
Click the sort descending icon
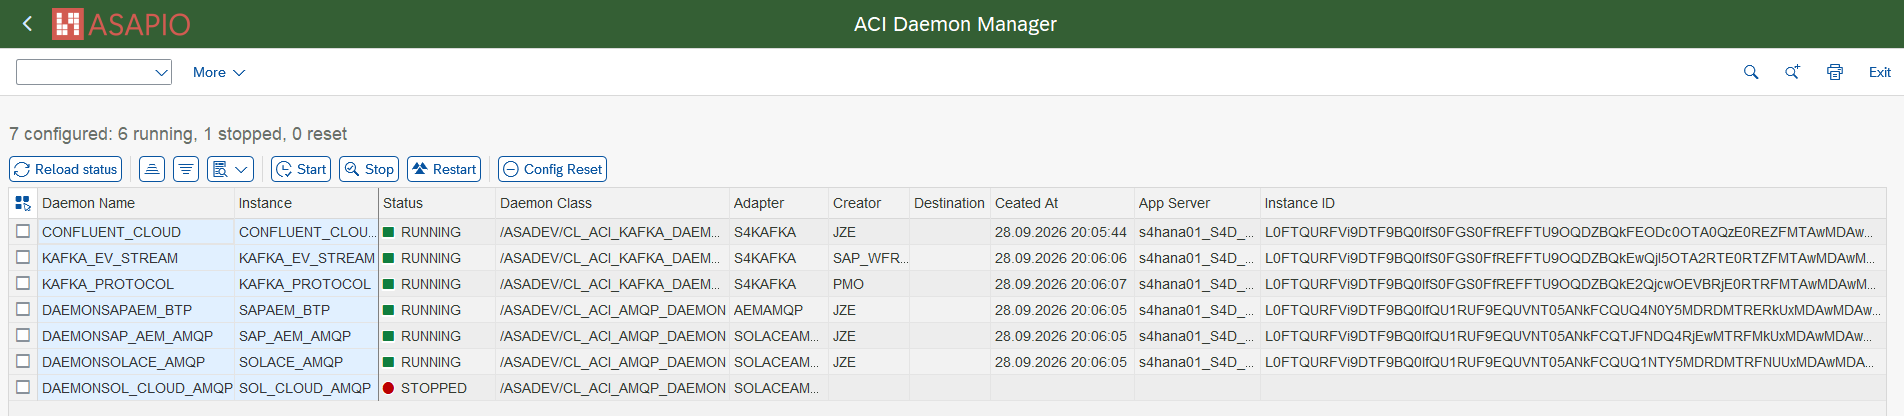click(x=186, y=169)
